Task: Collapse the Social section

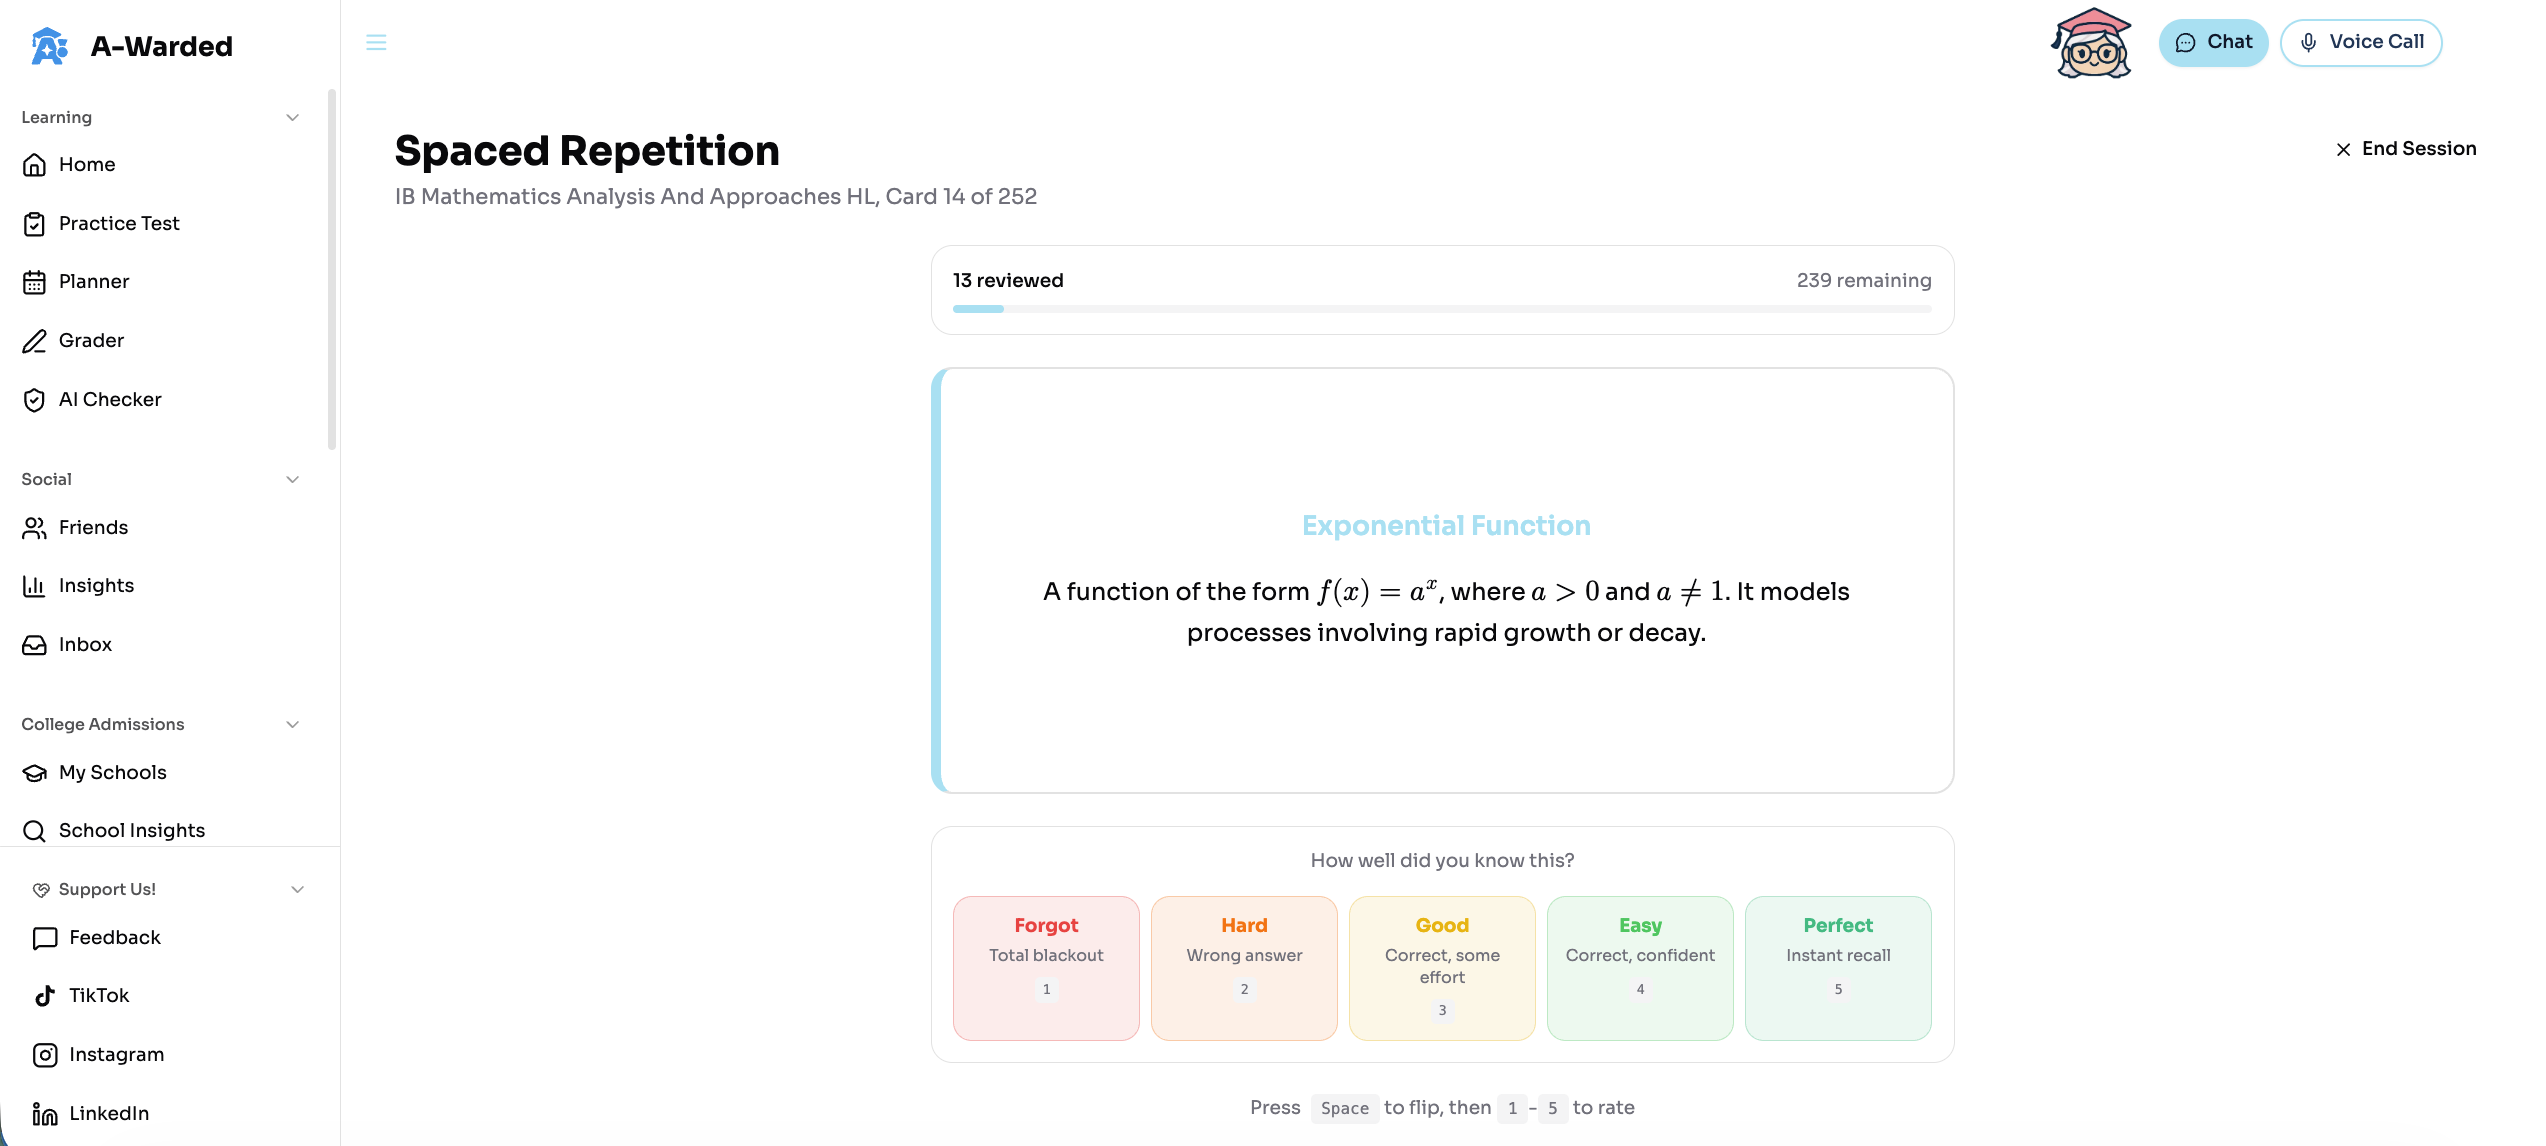Action: pyautogui.click(x=291, y=479)
